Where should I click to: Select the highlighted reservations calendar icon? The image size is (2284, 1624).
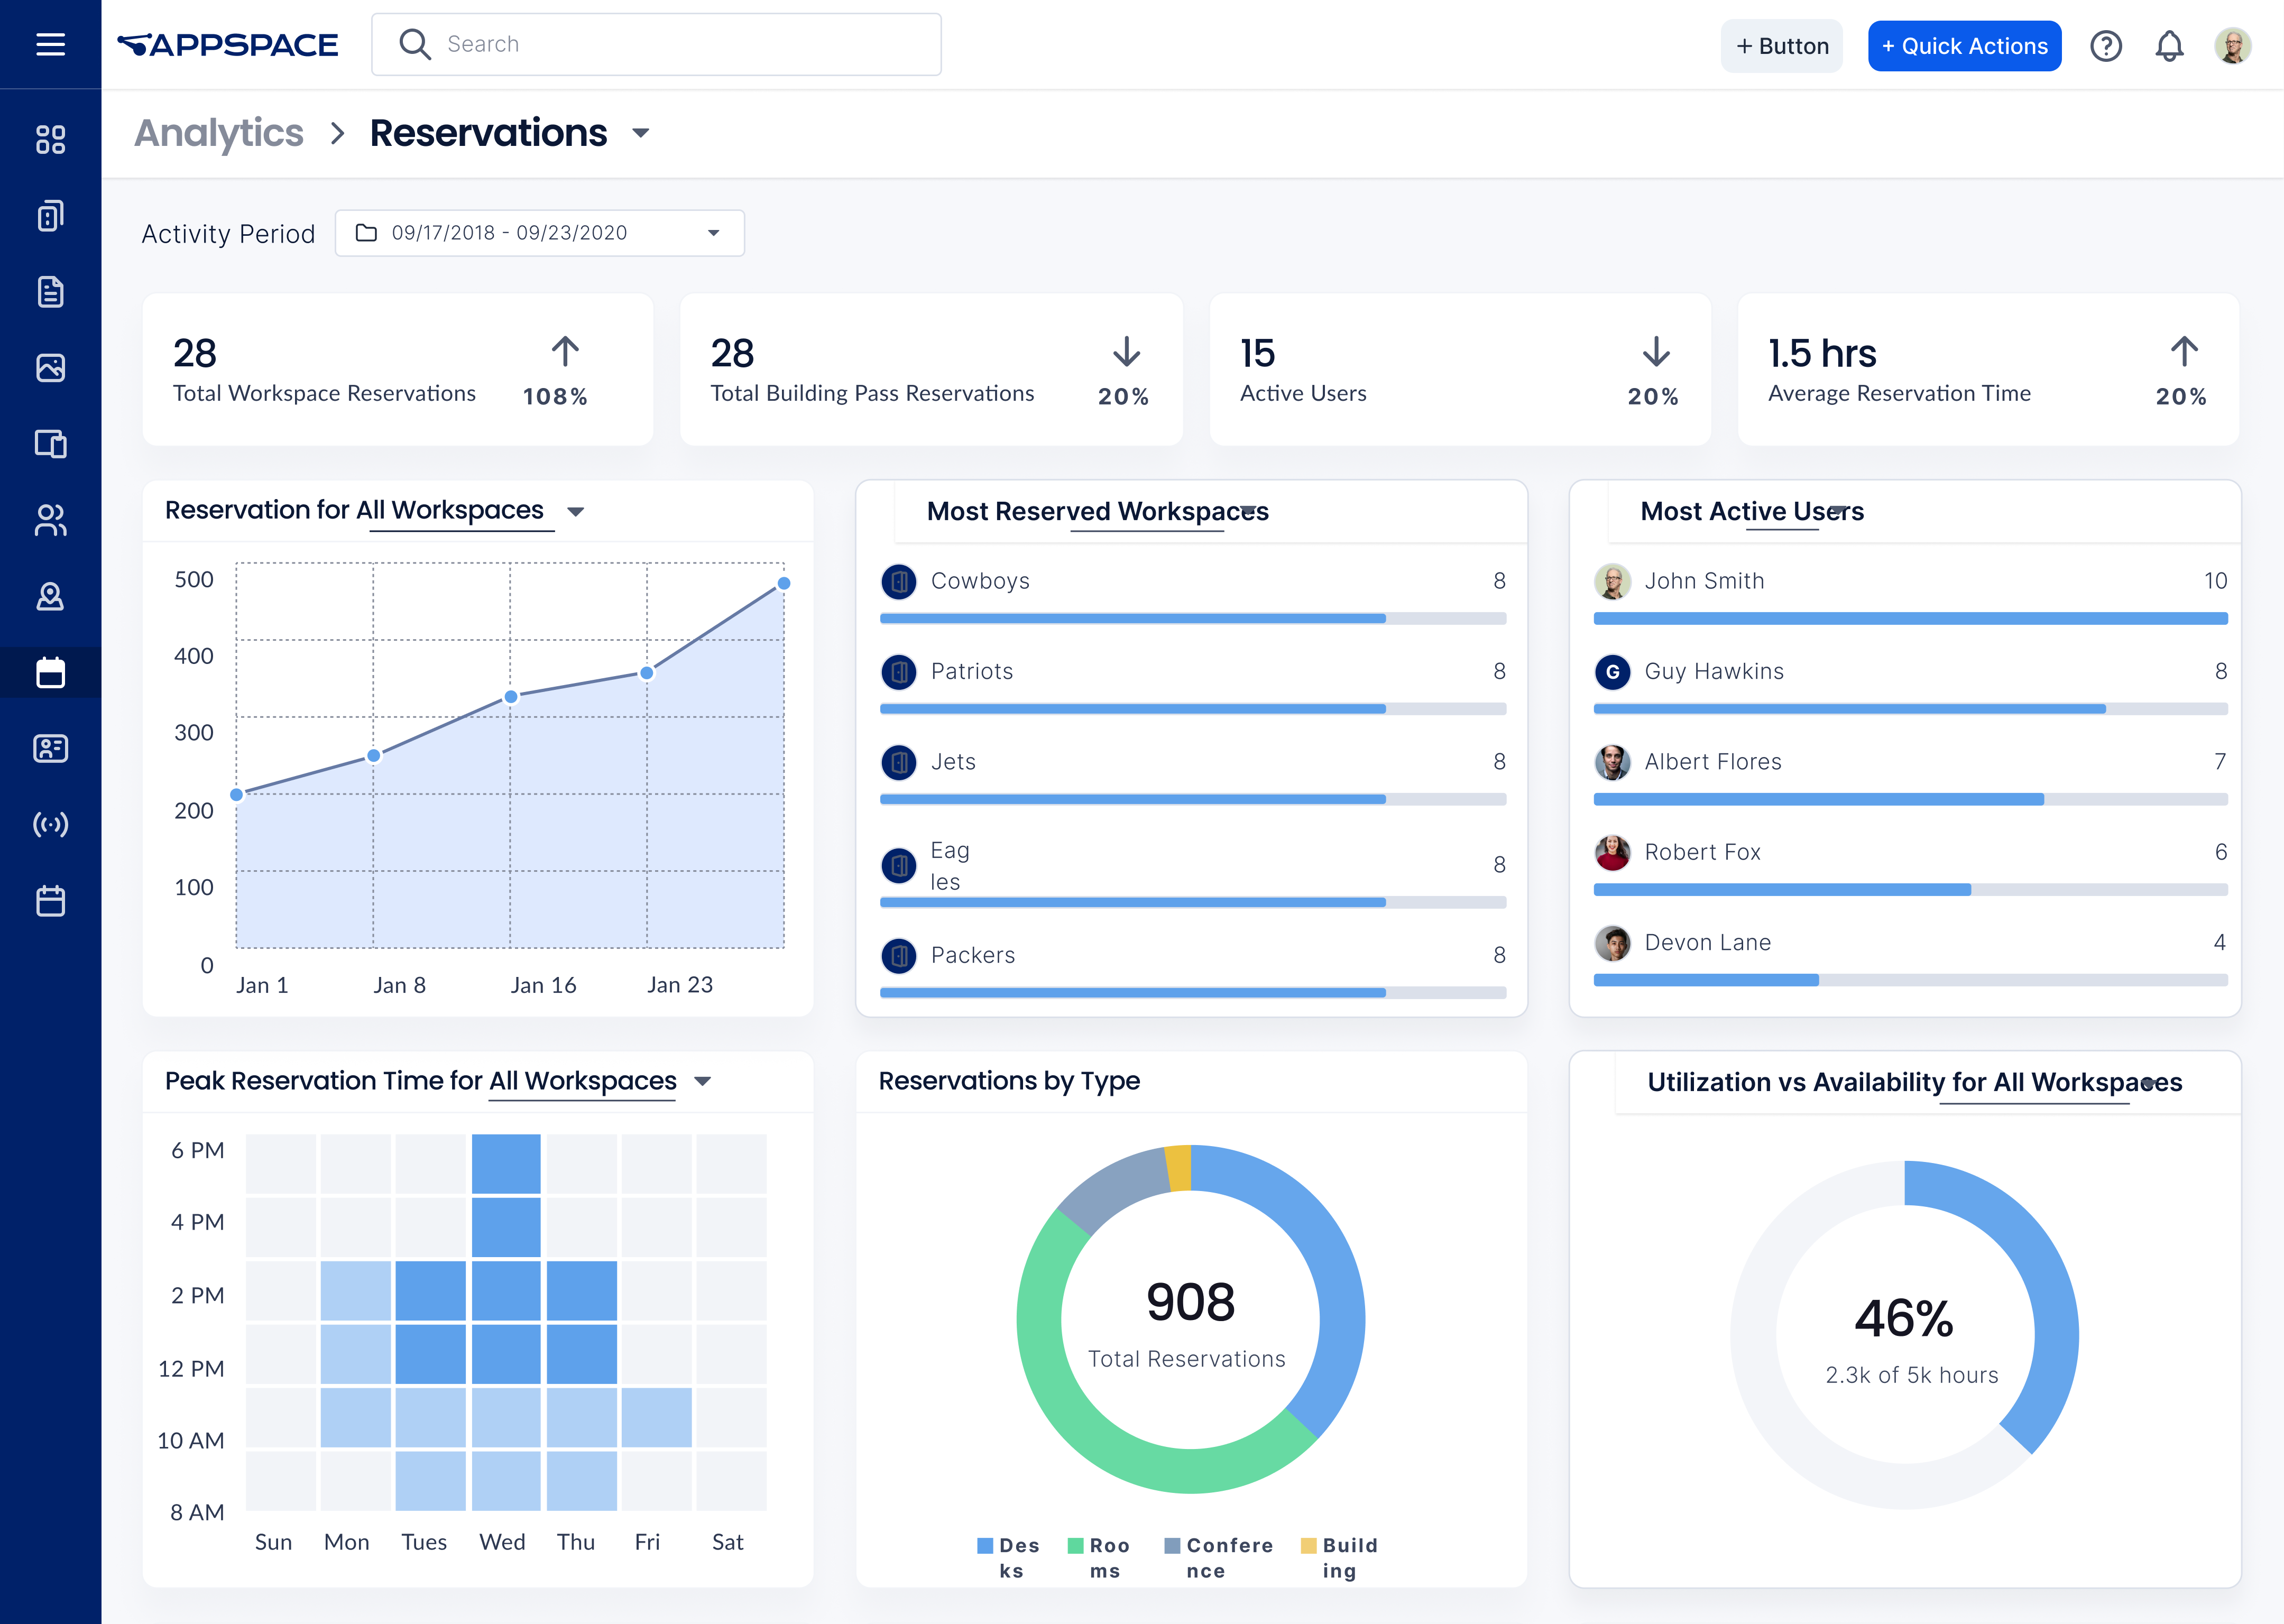[x=50, y=673]
